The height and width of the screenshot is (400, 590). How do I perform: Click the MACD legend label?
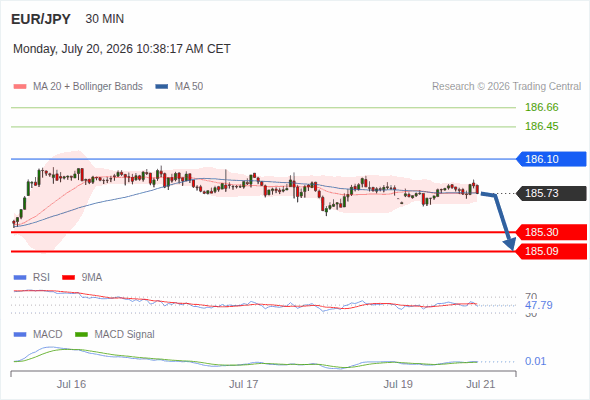[x=48, y=335]
